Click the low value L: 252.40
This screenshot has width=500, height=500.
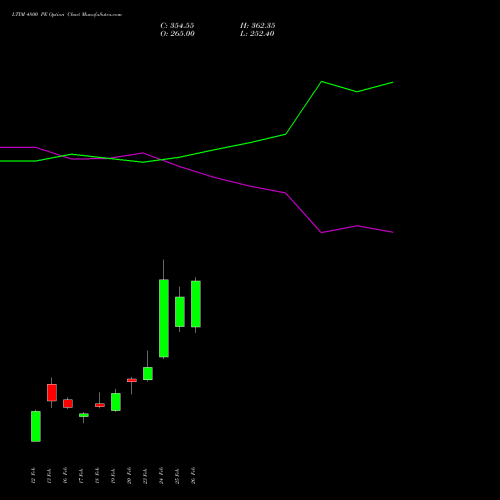257,34
